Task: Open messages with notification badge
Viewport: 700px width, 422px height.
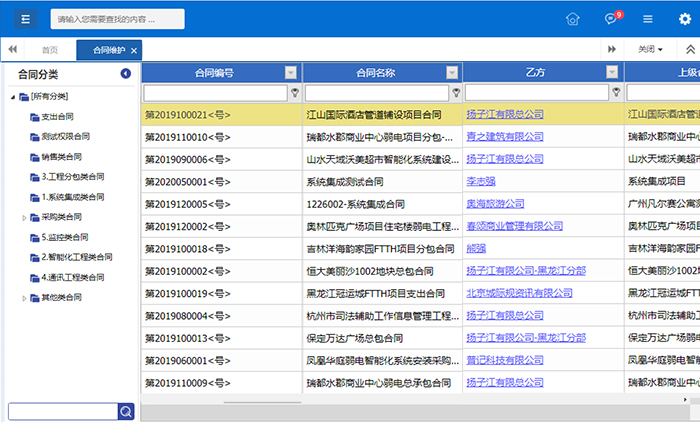Action: point(611,19)
